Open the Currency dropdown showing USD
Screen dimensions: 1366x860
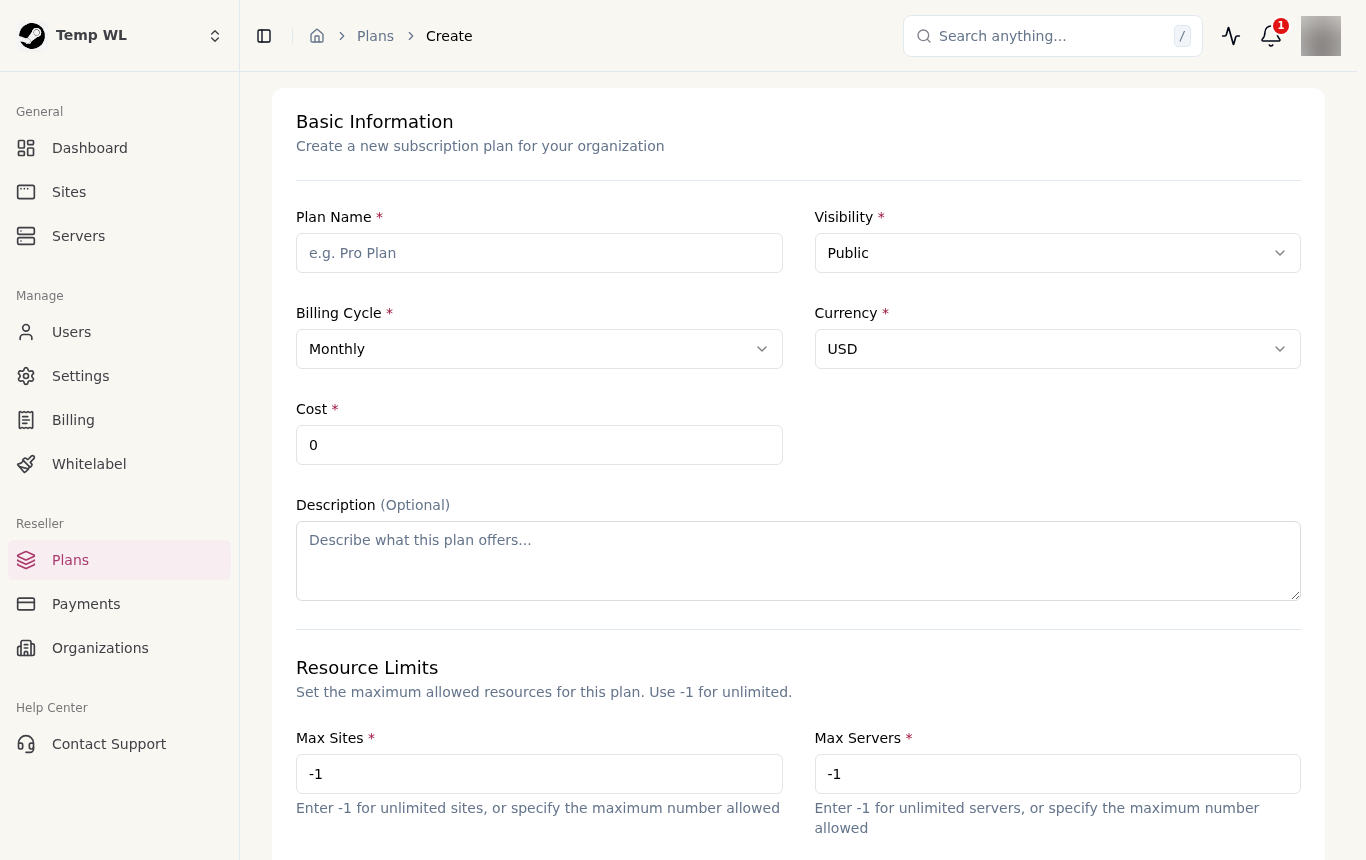(x=1057, y=349)
